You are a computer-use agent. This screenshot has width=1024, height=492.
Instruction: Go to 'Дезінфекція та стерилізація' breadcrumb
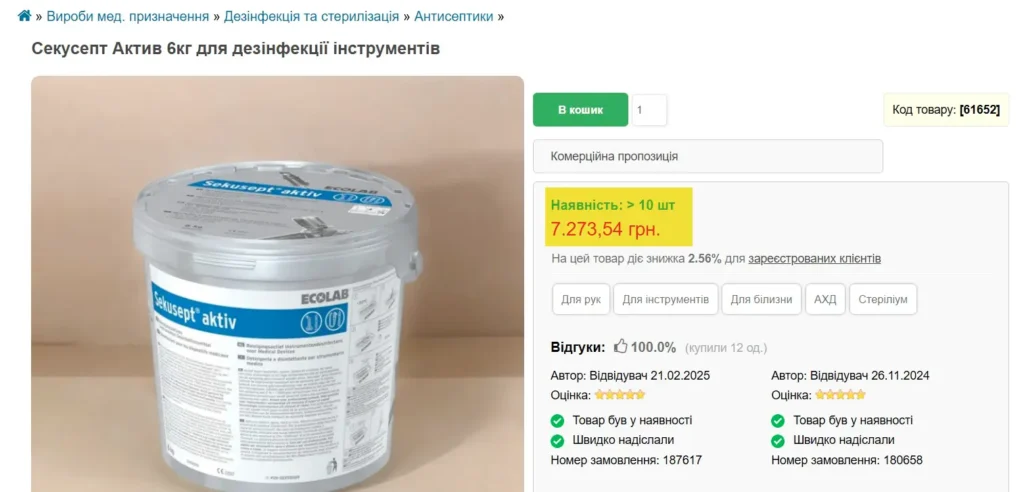coord(312,16)
